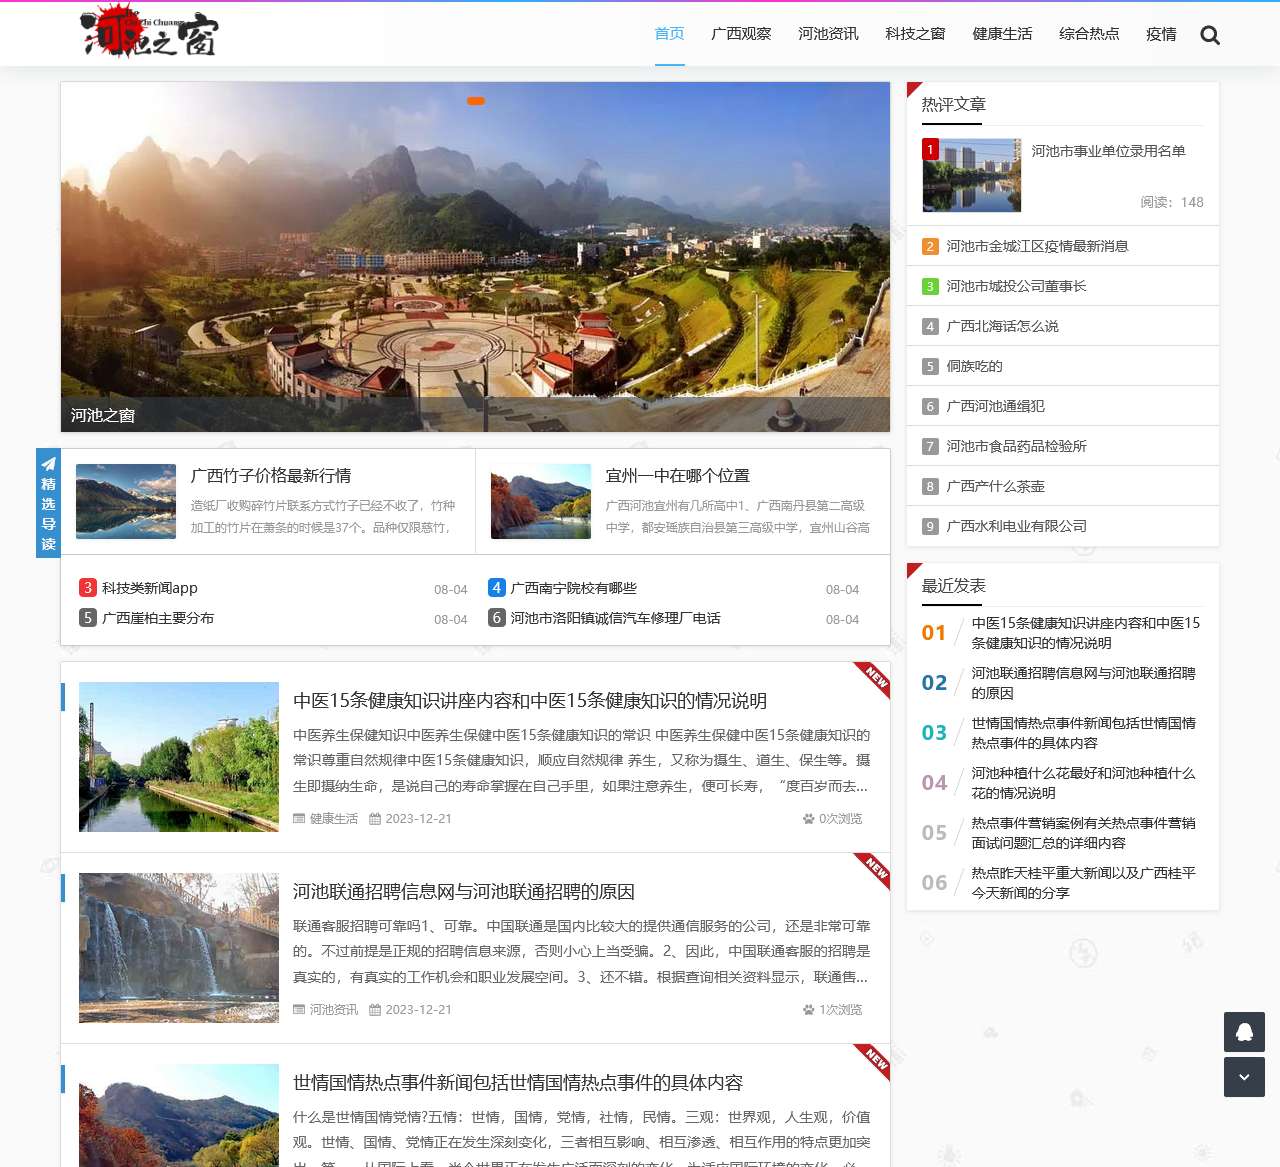This screenshot has width=1280, height=1167.
Task: Open article 宜州一中在哪个位置
Action: pyautogui.click(x=678, y=476)
